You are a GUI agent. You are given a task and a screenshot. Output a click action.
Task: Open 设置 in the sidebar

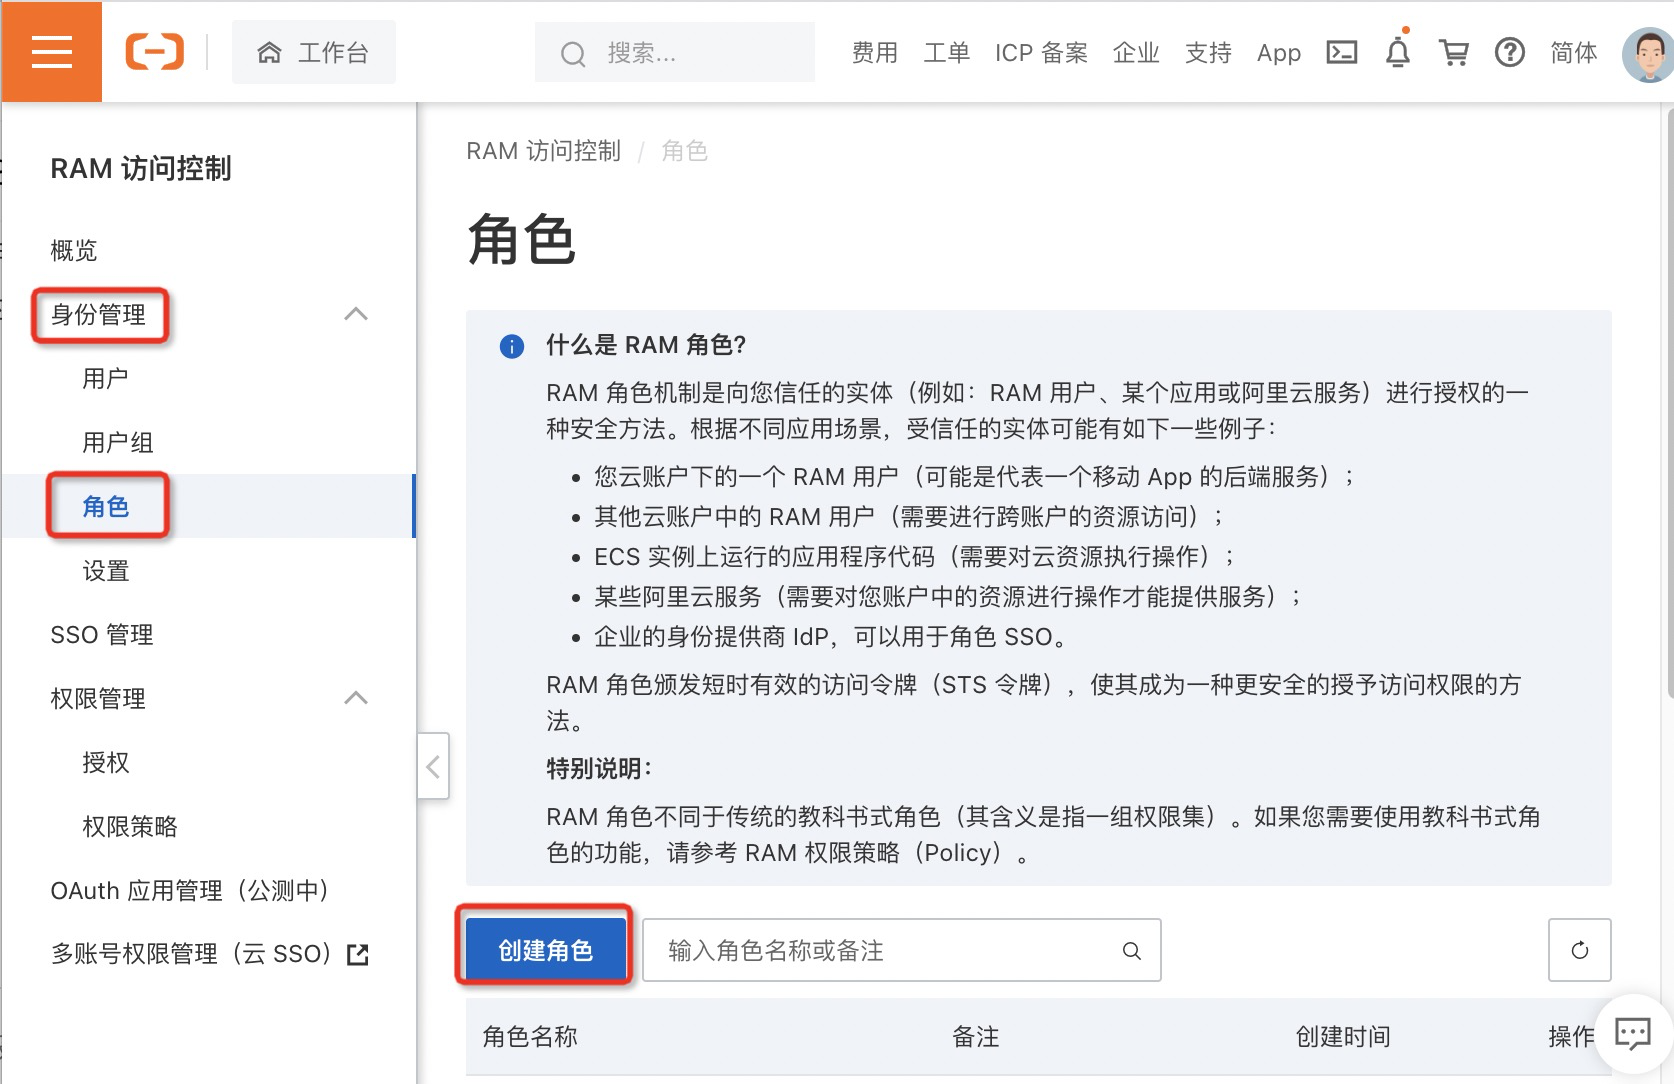point(106,571)
